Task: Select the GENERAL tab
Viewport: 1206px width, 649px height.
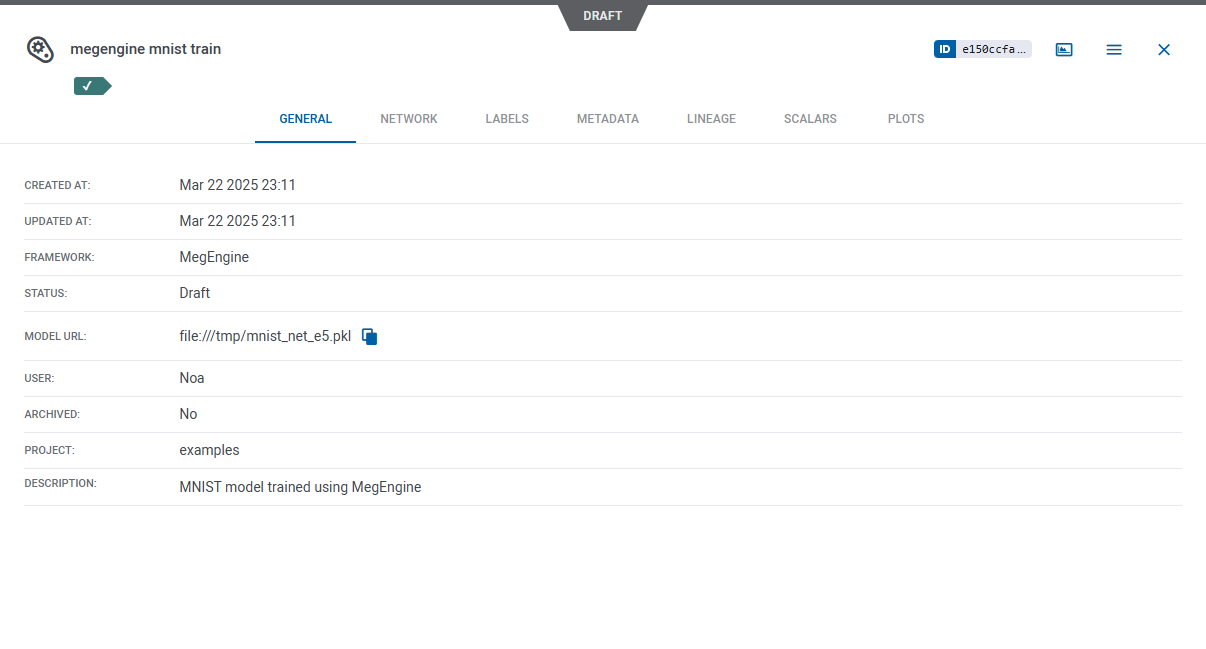Action: tap(305, 118)
